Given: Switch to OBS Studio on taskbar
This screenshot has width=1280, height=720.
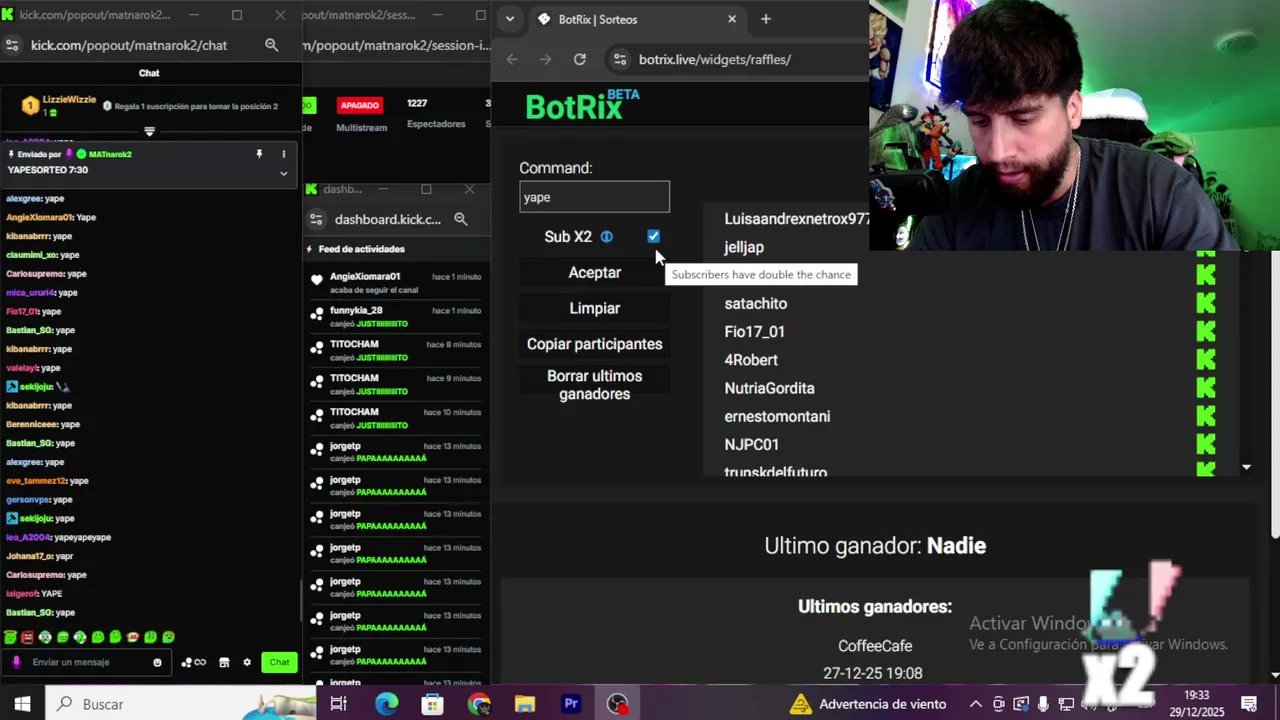Looking at the screenshot, I should 618,704.
